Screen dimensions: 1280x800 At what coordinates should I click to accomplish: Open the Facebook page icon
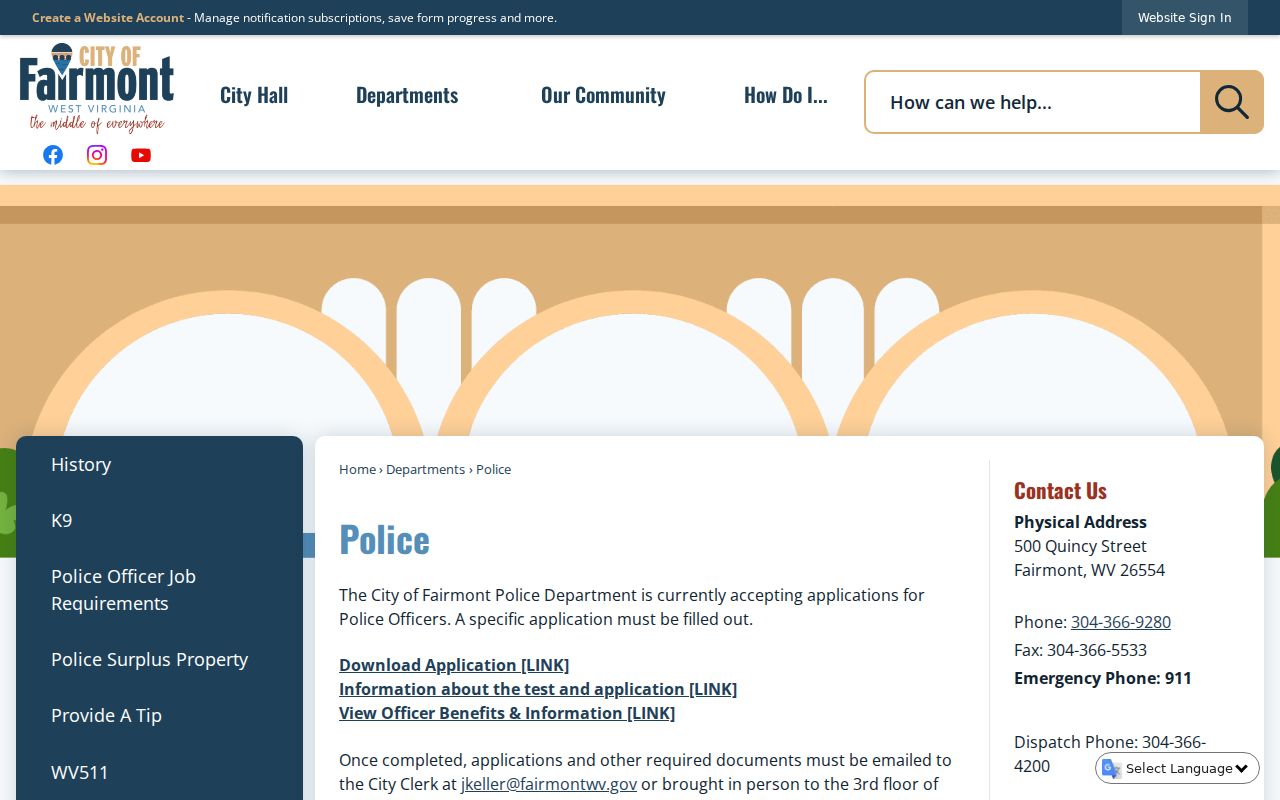click(53, 155)
